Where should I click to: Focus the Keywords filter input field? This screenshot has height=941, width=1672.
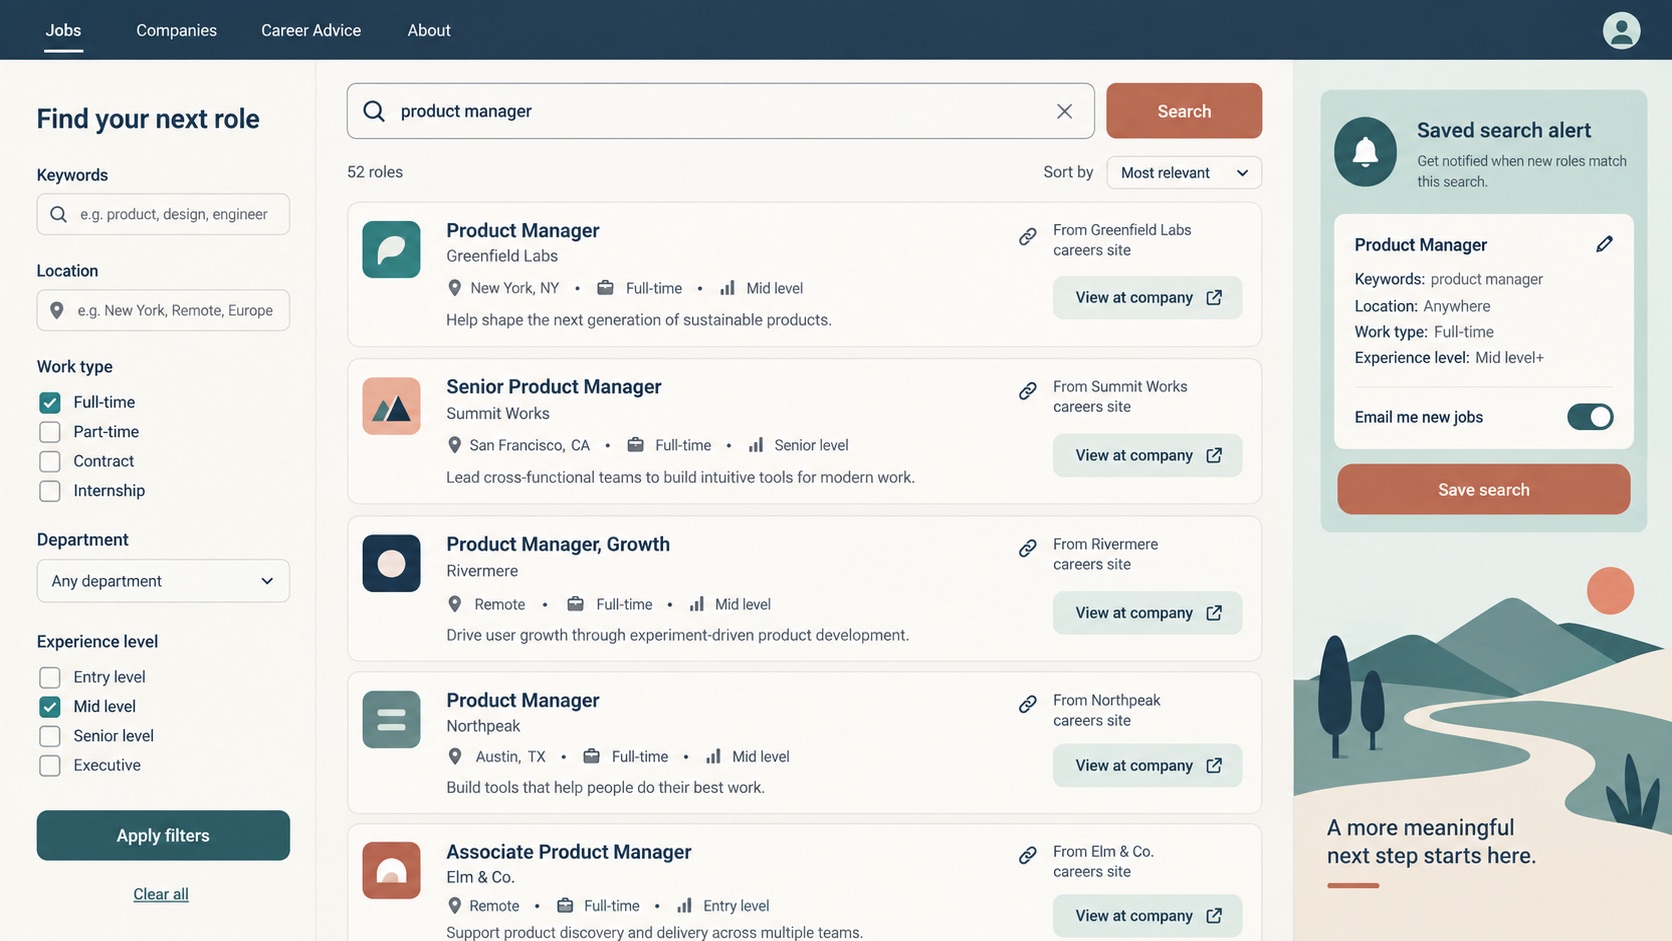coord(163,214)
